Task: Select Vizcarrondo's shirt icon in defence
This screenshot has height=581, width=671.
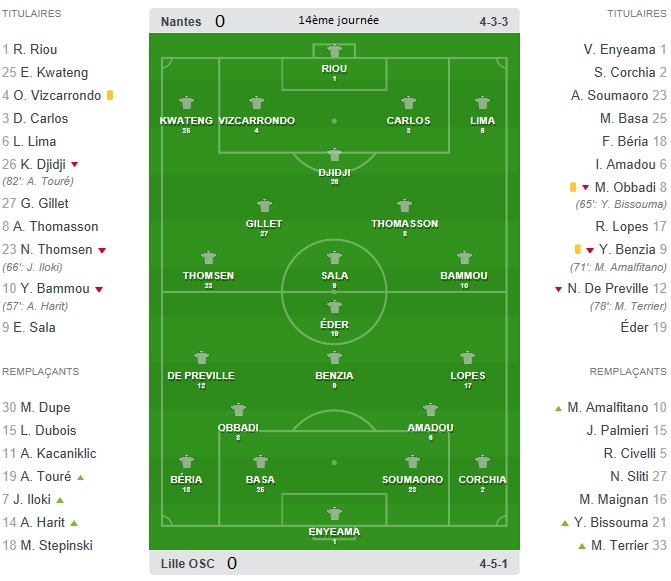Action: click(256, 103)
